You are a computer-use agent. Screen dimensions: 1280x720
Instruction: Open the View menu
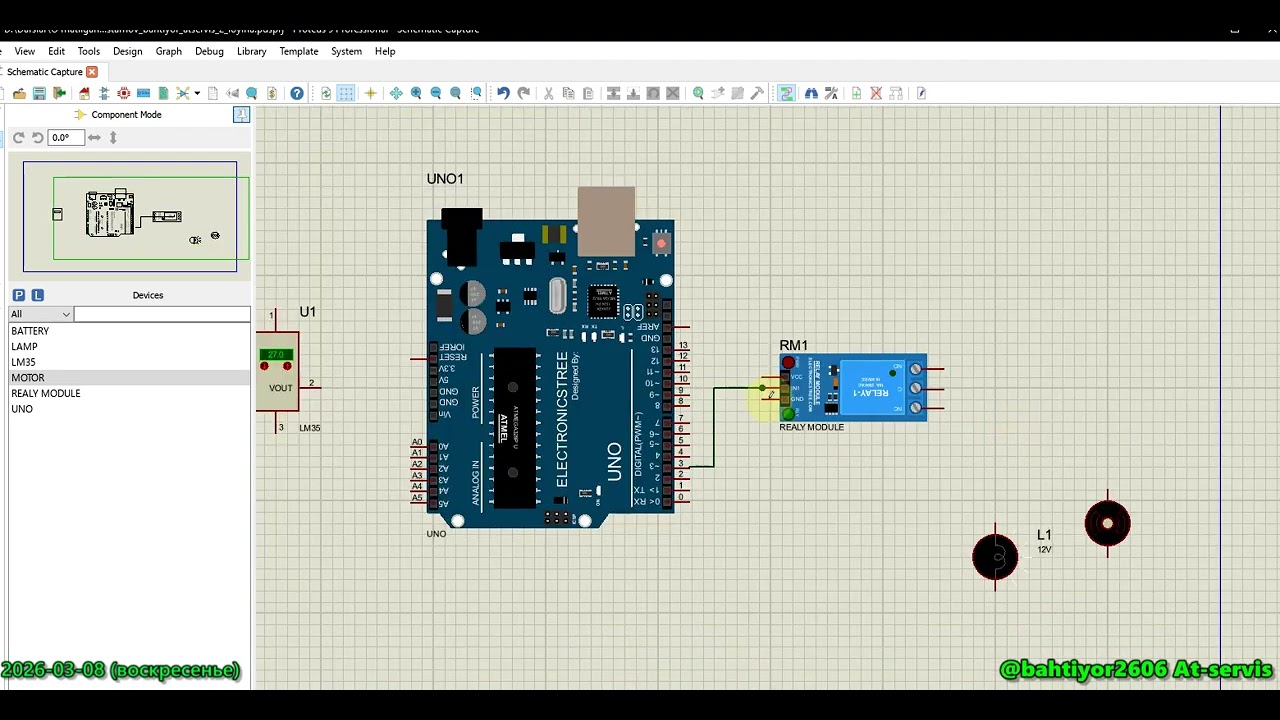[25, 51]
